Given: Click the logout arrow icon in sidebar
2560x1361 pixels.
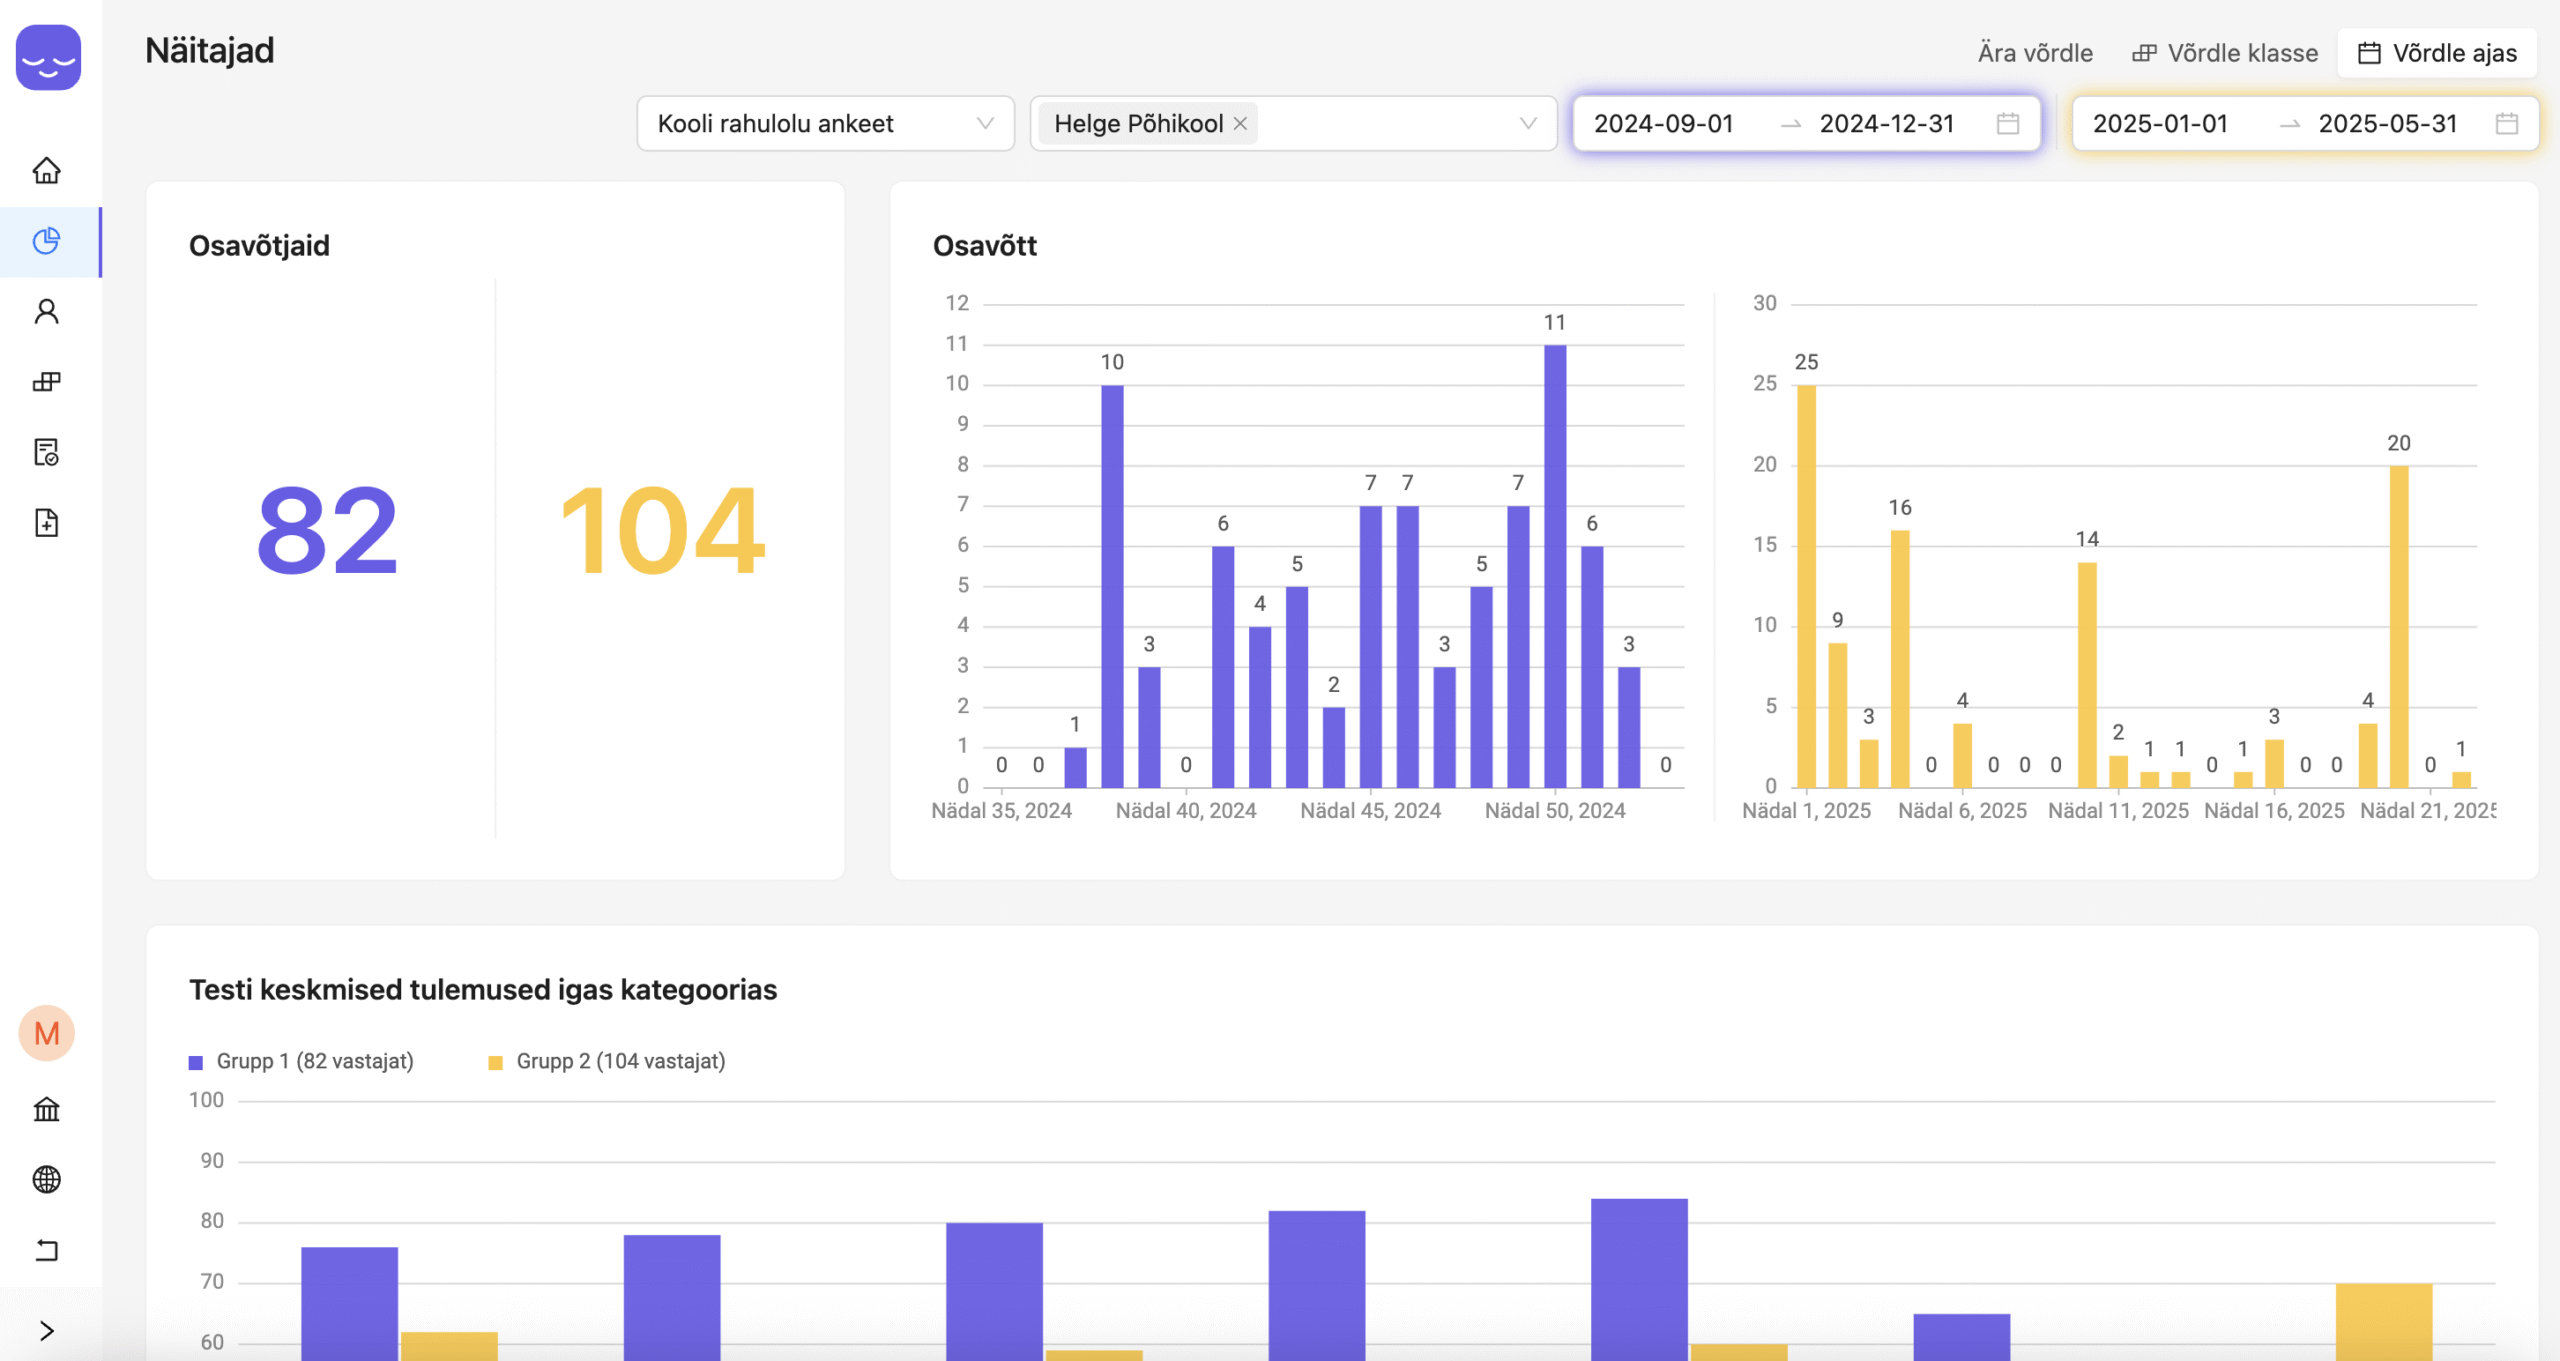Looking at the screenshot, I should coord(47,1250).
